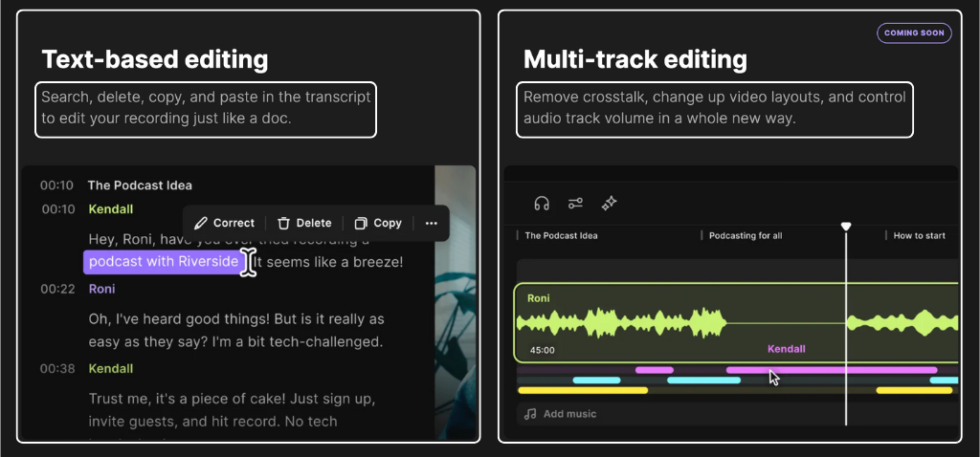980x457 pixels.
Task: Click the Copy icon in popup toolbar
Action: coord(361,223)
